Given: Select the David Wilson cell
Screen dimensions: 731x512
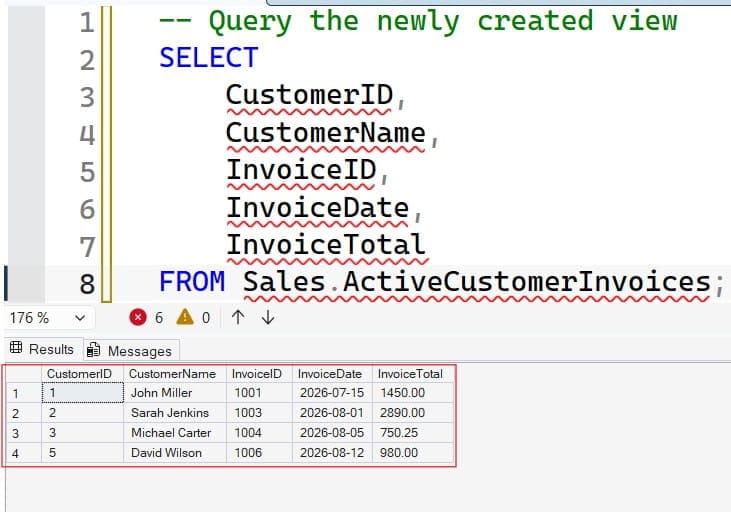Looking at the screenshot, I should tap(175, 453).
